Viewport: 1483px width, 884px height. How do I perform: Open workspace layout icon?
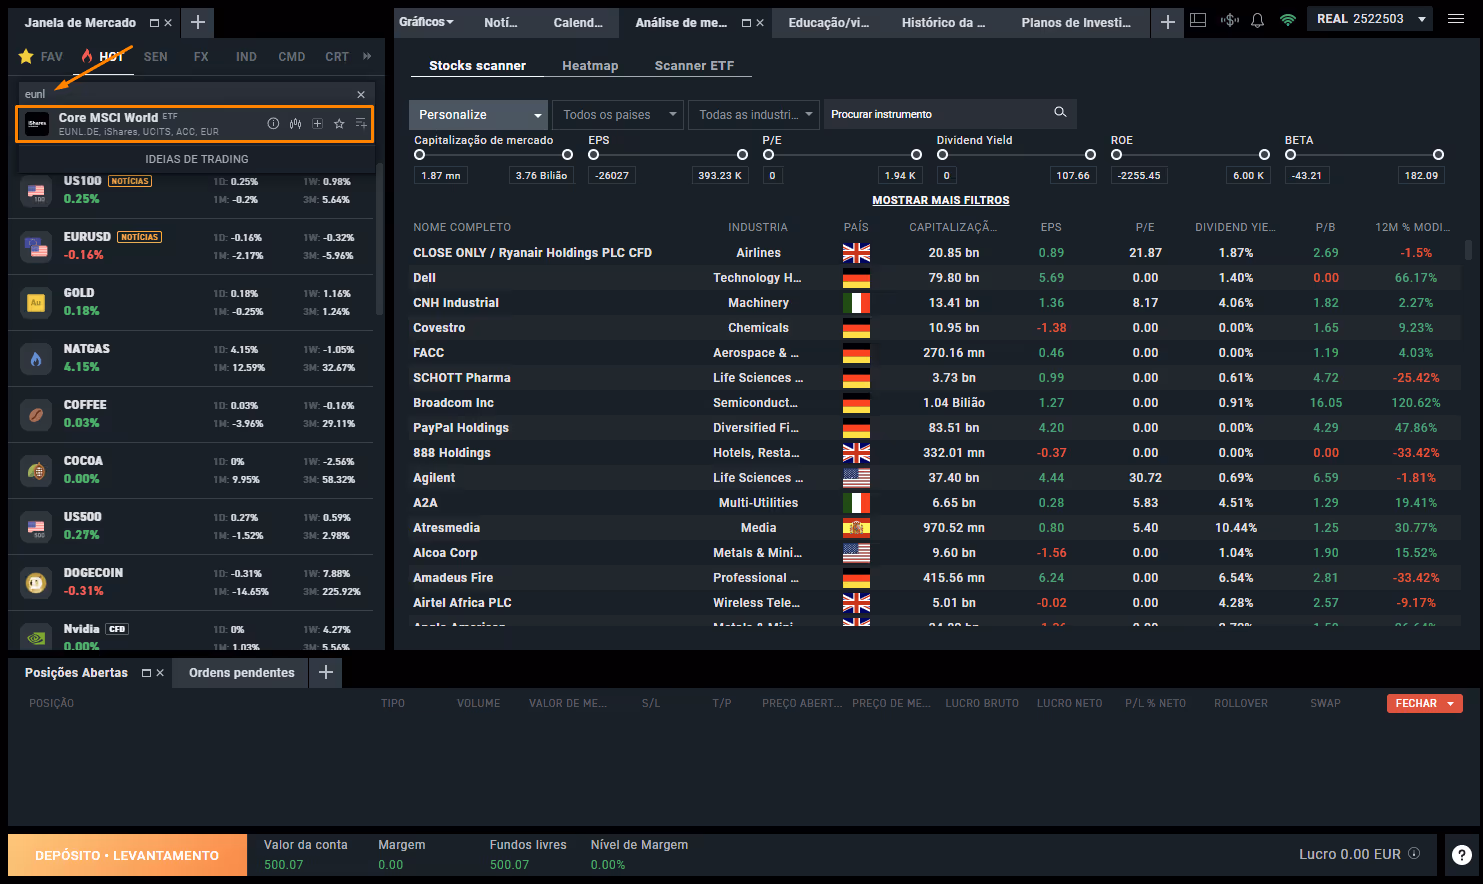(x=1199, y=20)
